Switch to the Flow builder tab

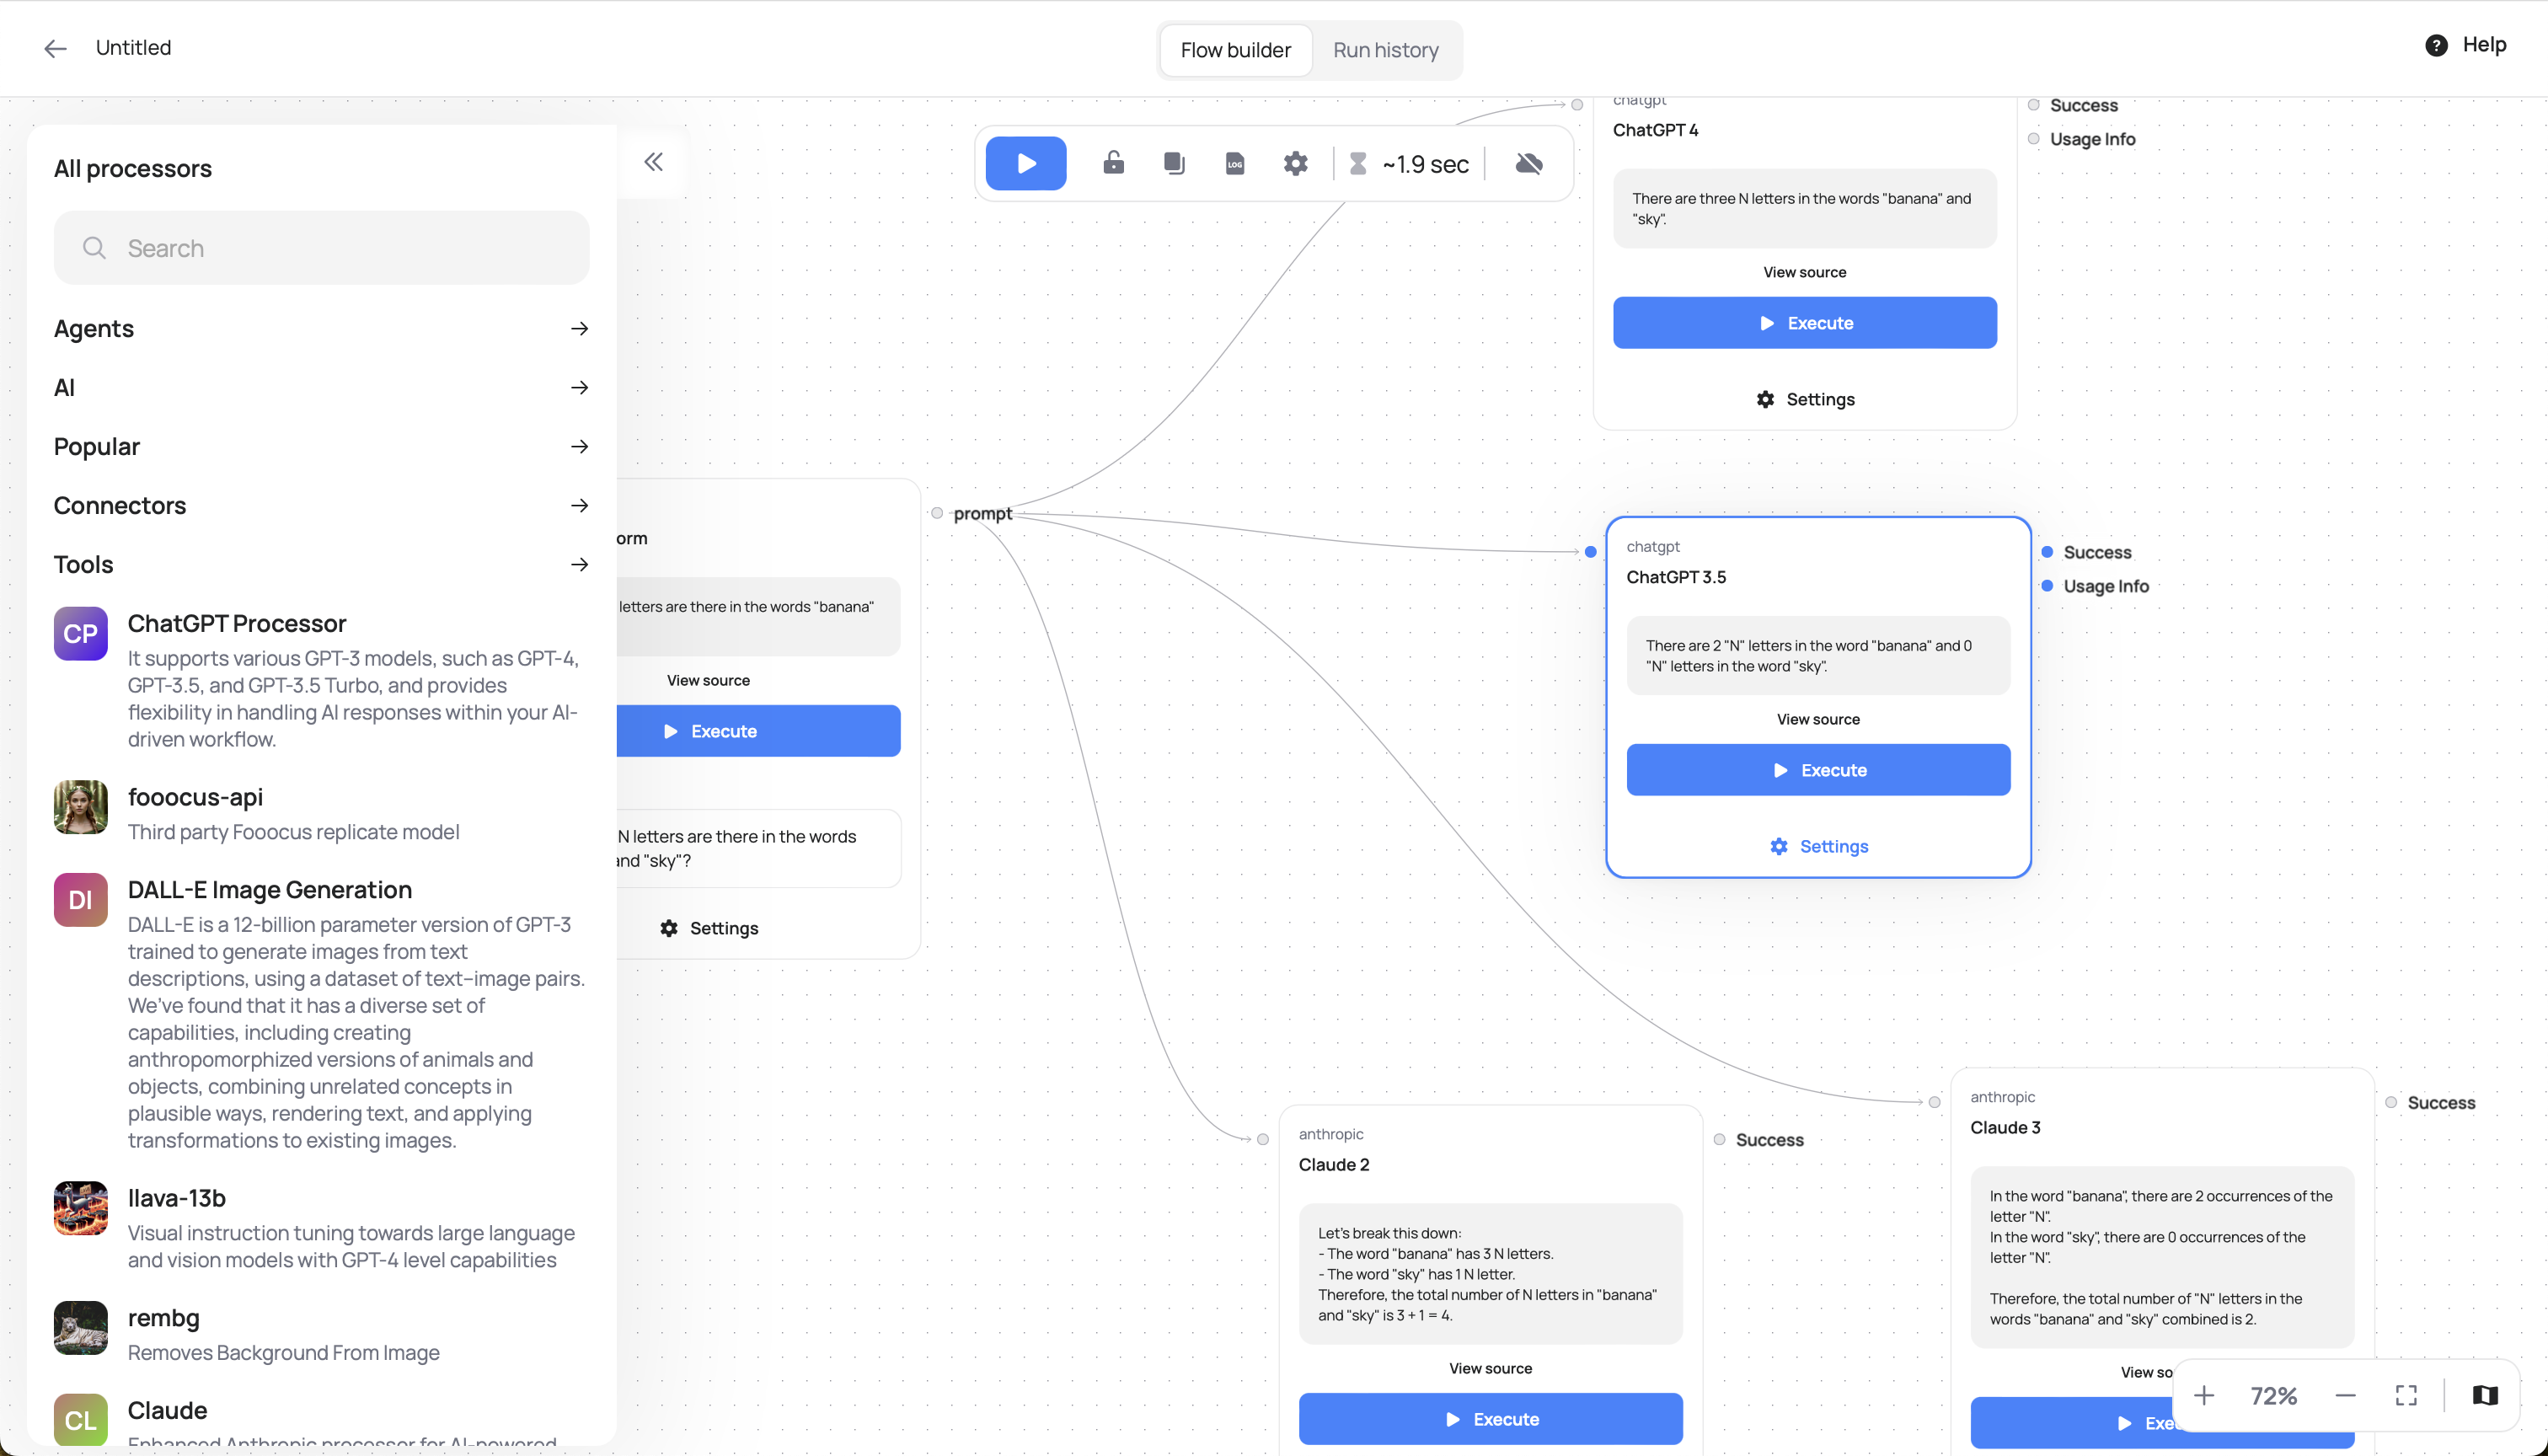1235,50
